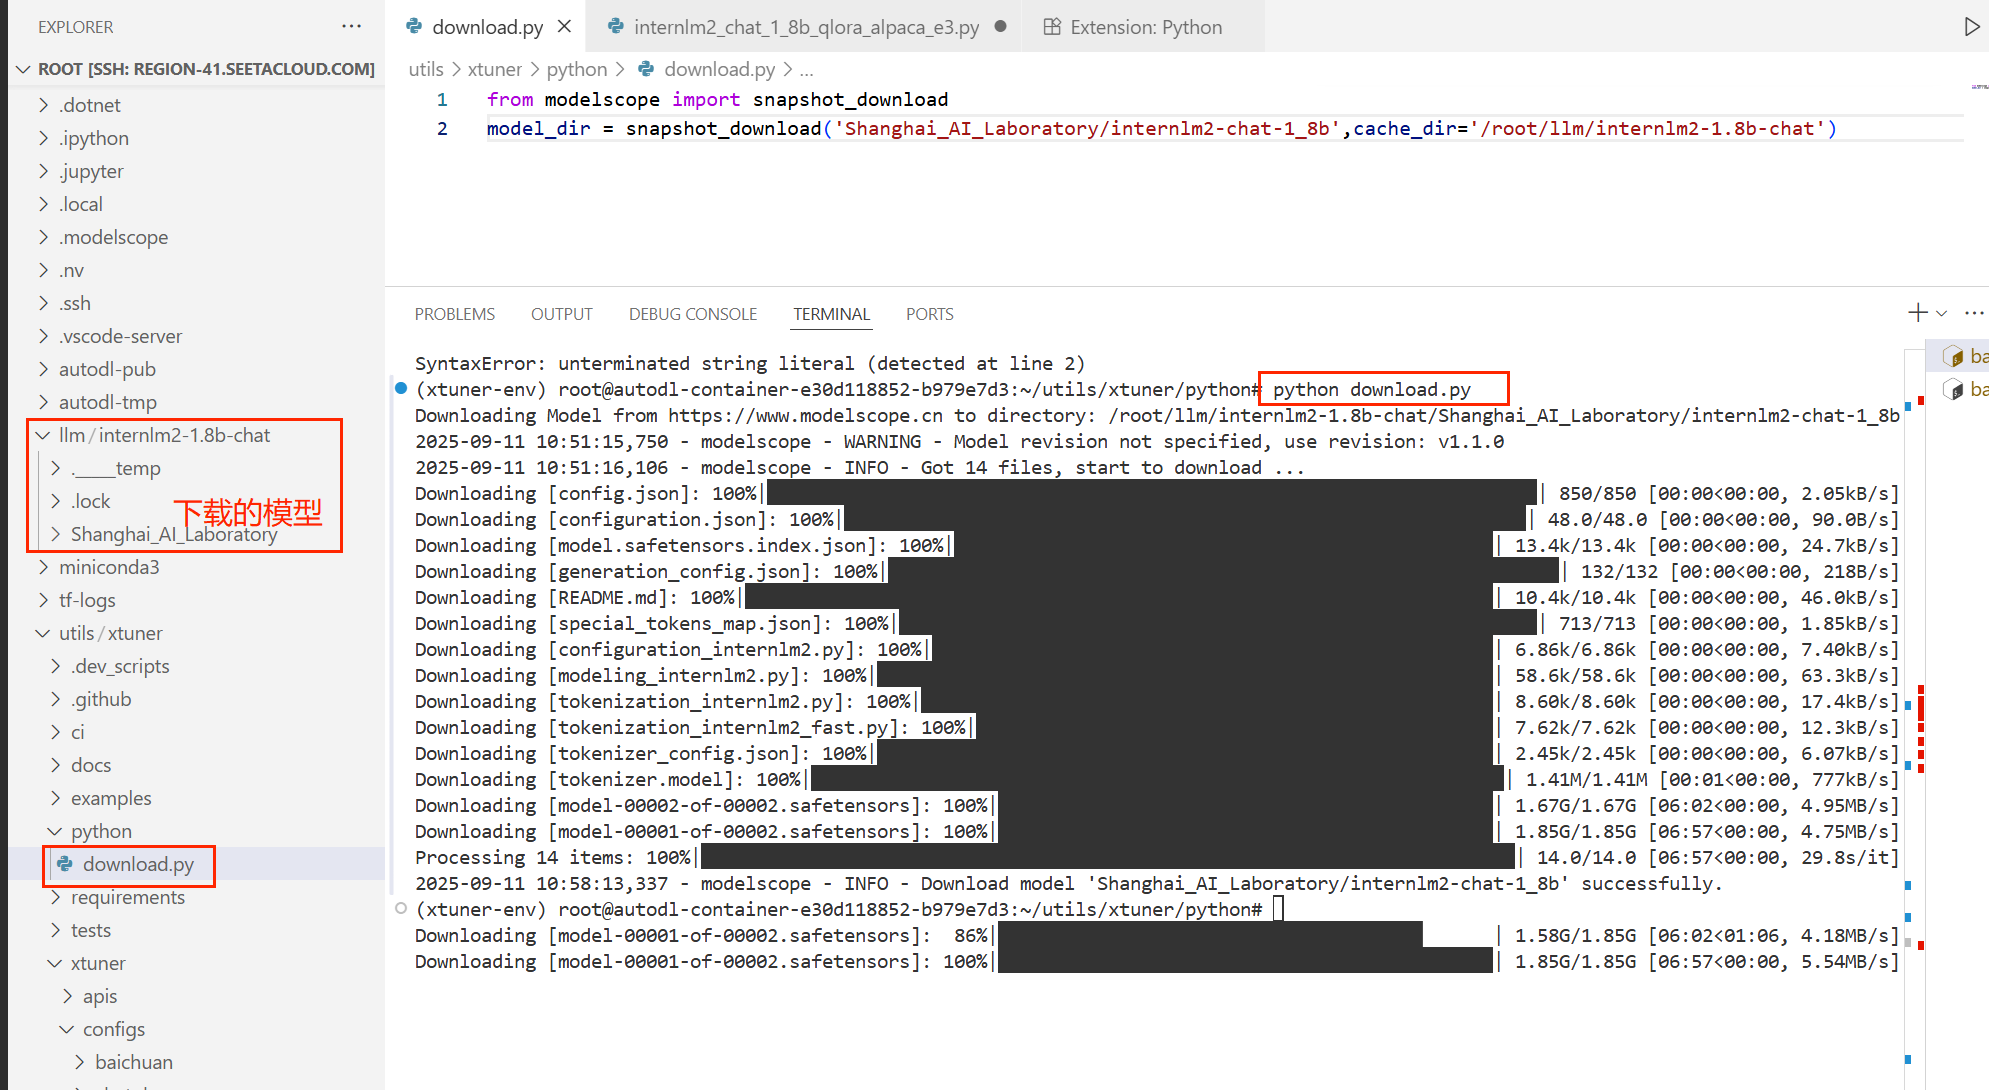This screenshot has width=1989, height=1090.
Task: Expand the tf-logs folder
Action: (x=196, y=600)
